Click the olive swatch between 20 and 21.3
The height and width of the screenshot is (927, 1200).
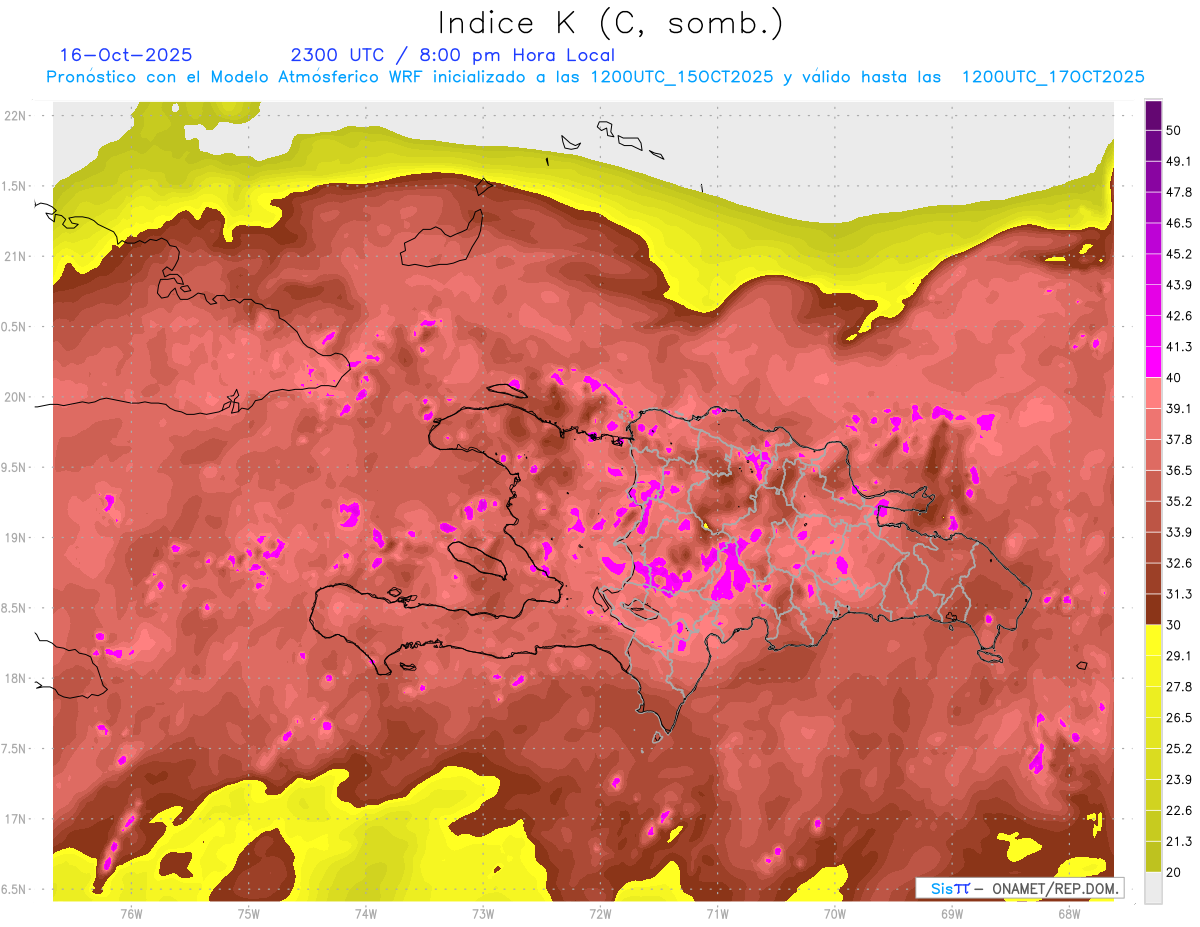pos(1153,856)
